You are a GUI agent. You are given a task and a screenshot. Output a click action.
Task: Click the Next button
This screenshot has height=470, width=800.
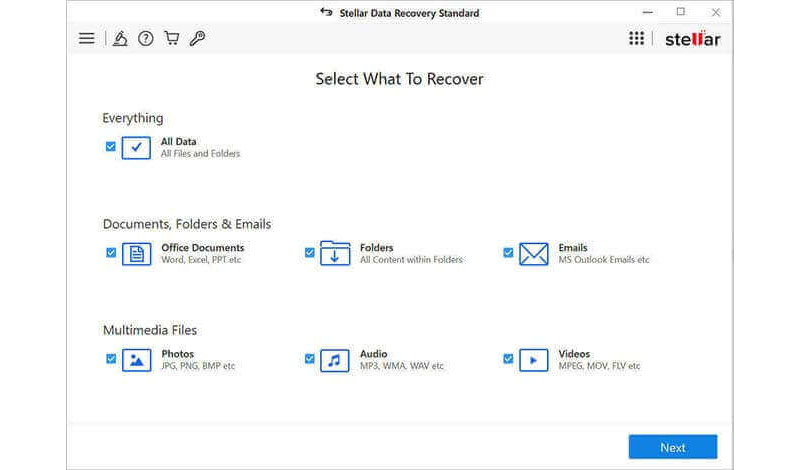pos(672,447)
